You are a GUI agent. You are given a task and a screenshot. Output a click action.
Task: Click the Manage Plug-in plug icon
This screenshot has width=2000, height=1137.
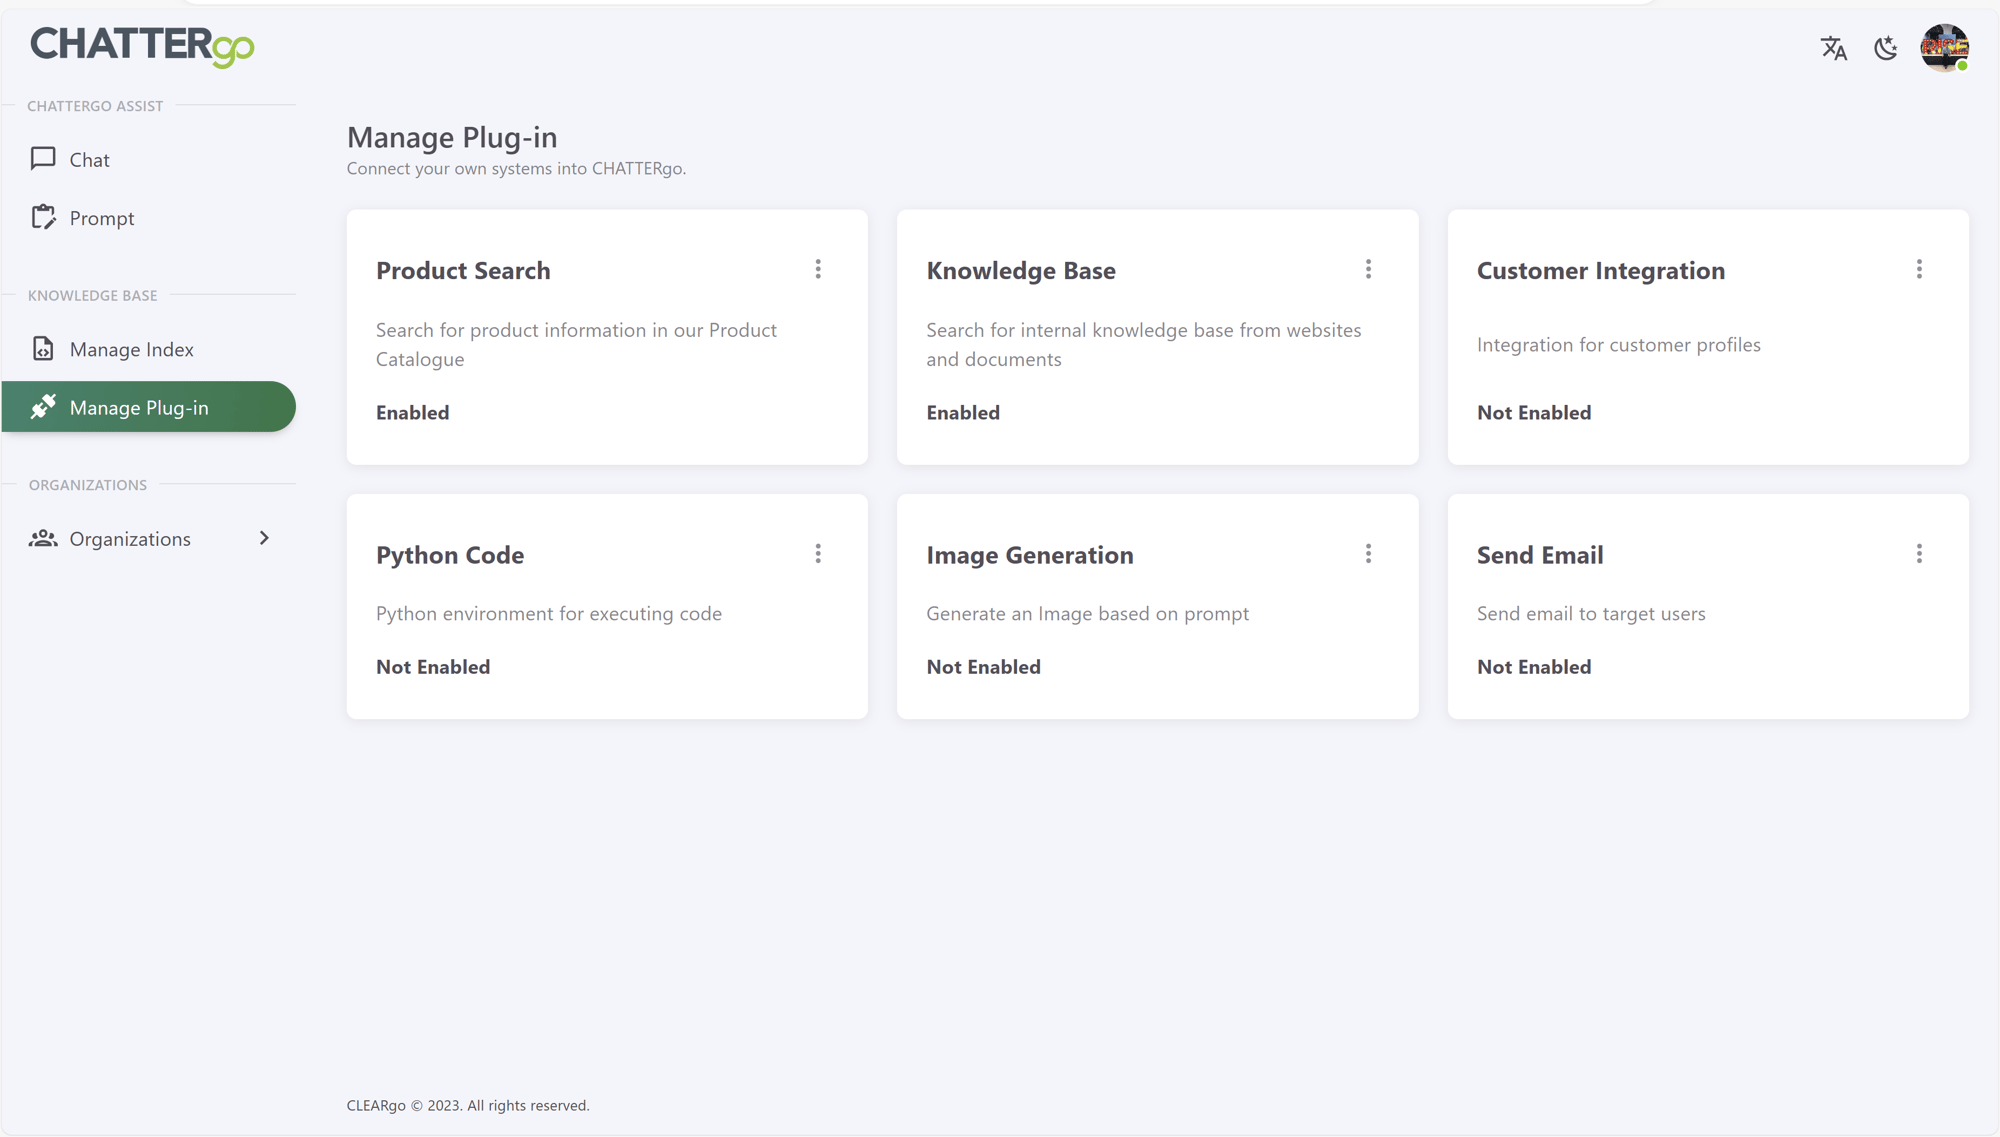click(43, 407)
